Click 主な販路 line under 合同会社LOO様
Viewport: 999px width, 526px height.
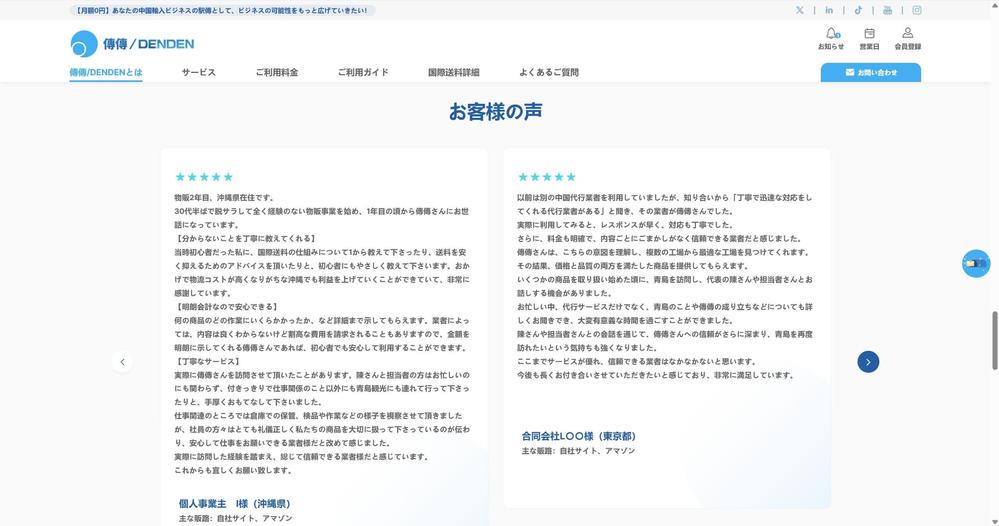click(x=579, y=451)
